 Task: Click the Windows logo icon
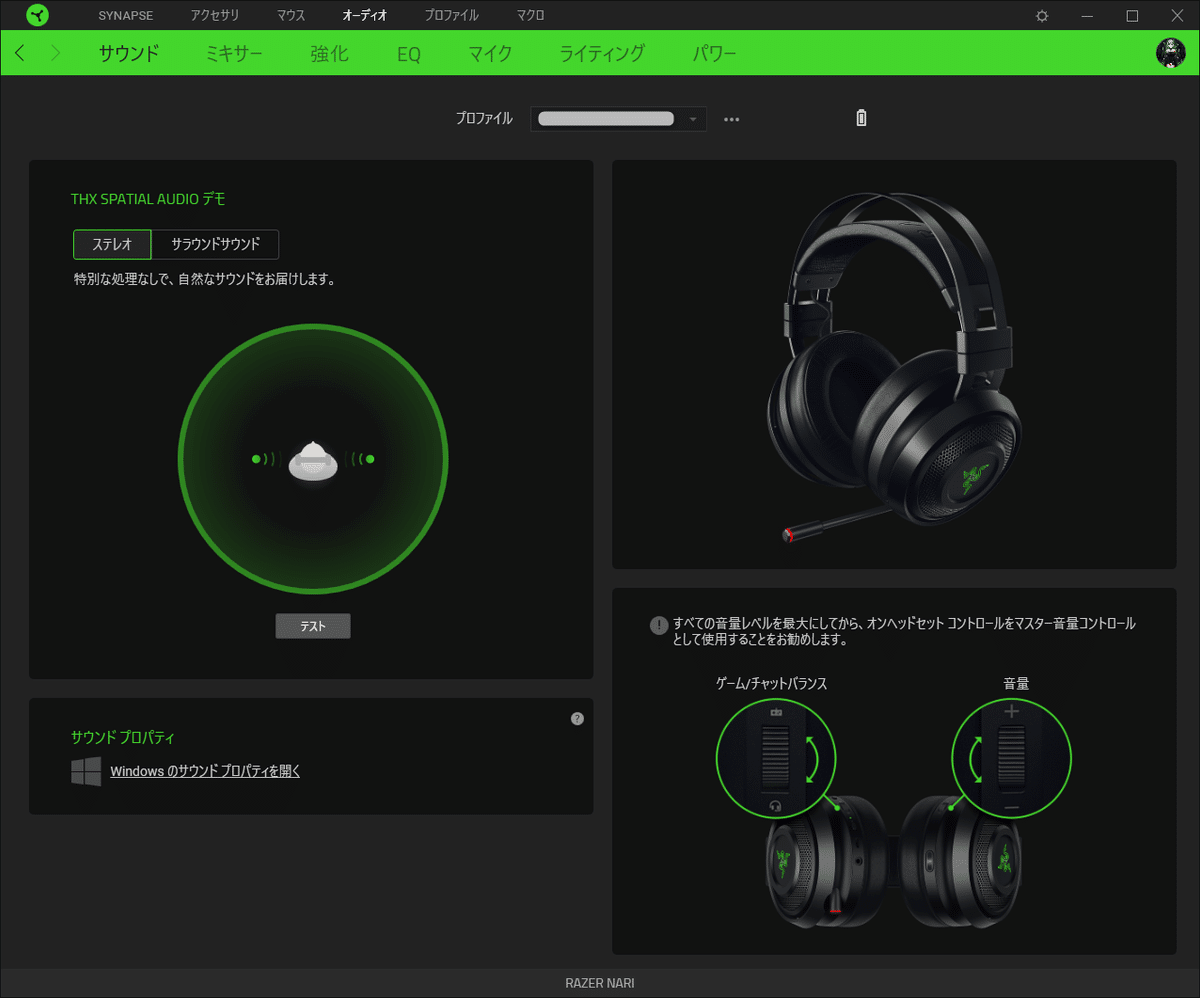86,771
